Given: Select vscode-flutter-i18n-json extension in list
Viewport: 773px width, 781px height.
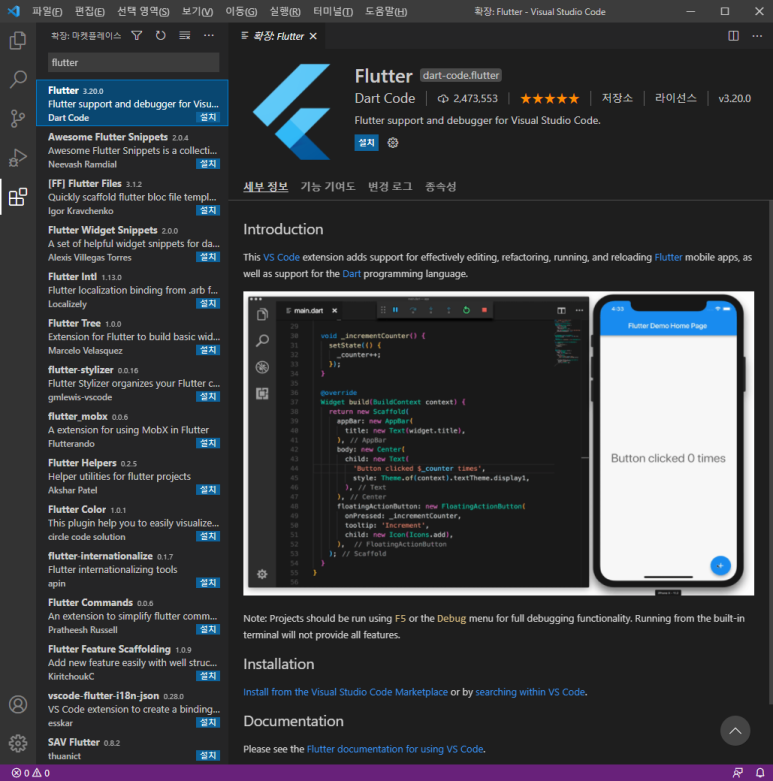Looking at the screenshot, I should point(132,709).
